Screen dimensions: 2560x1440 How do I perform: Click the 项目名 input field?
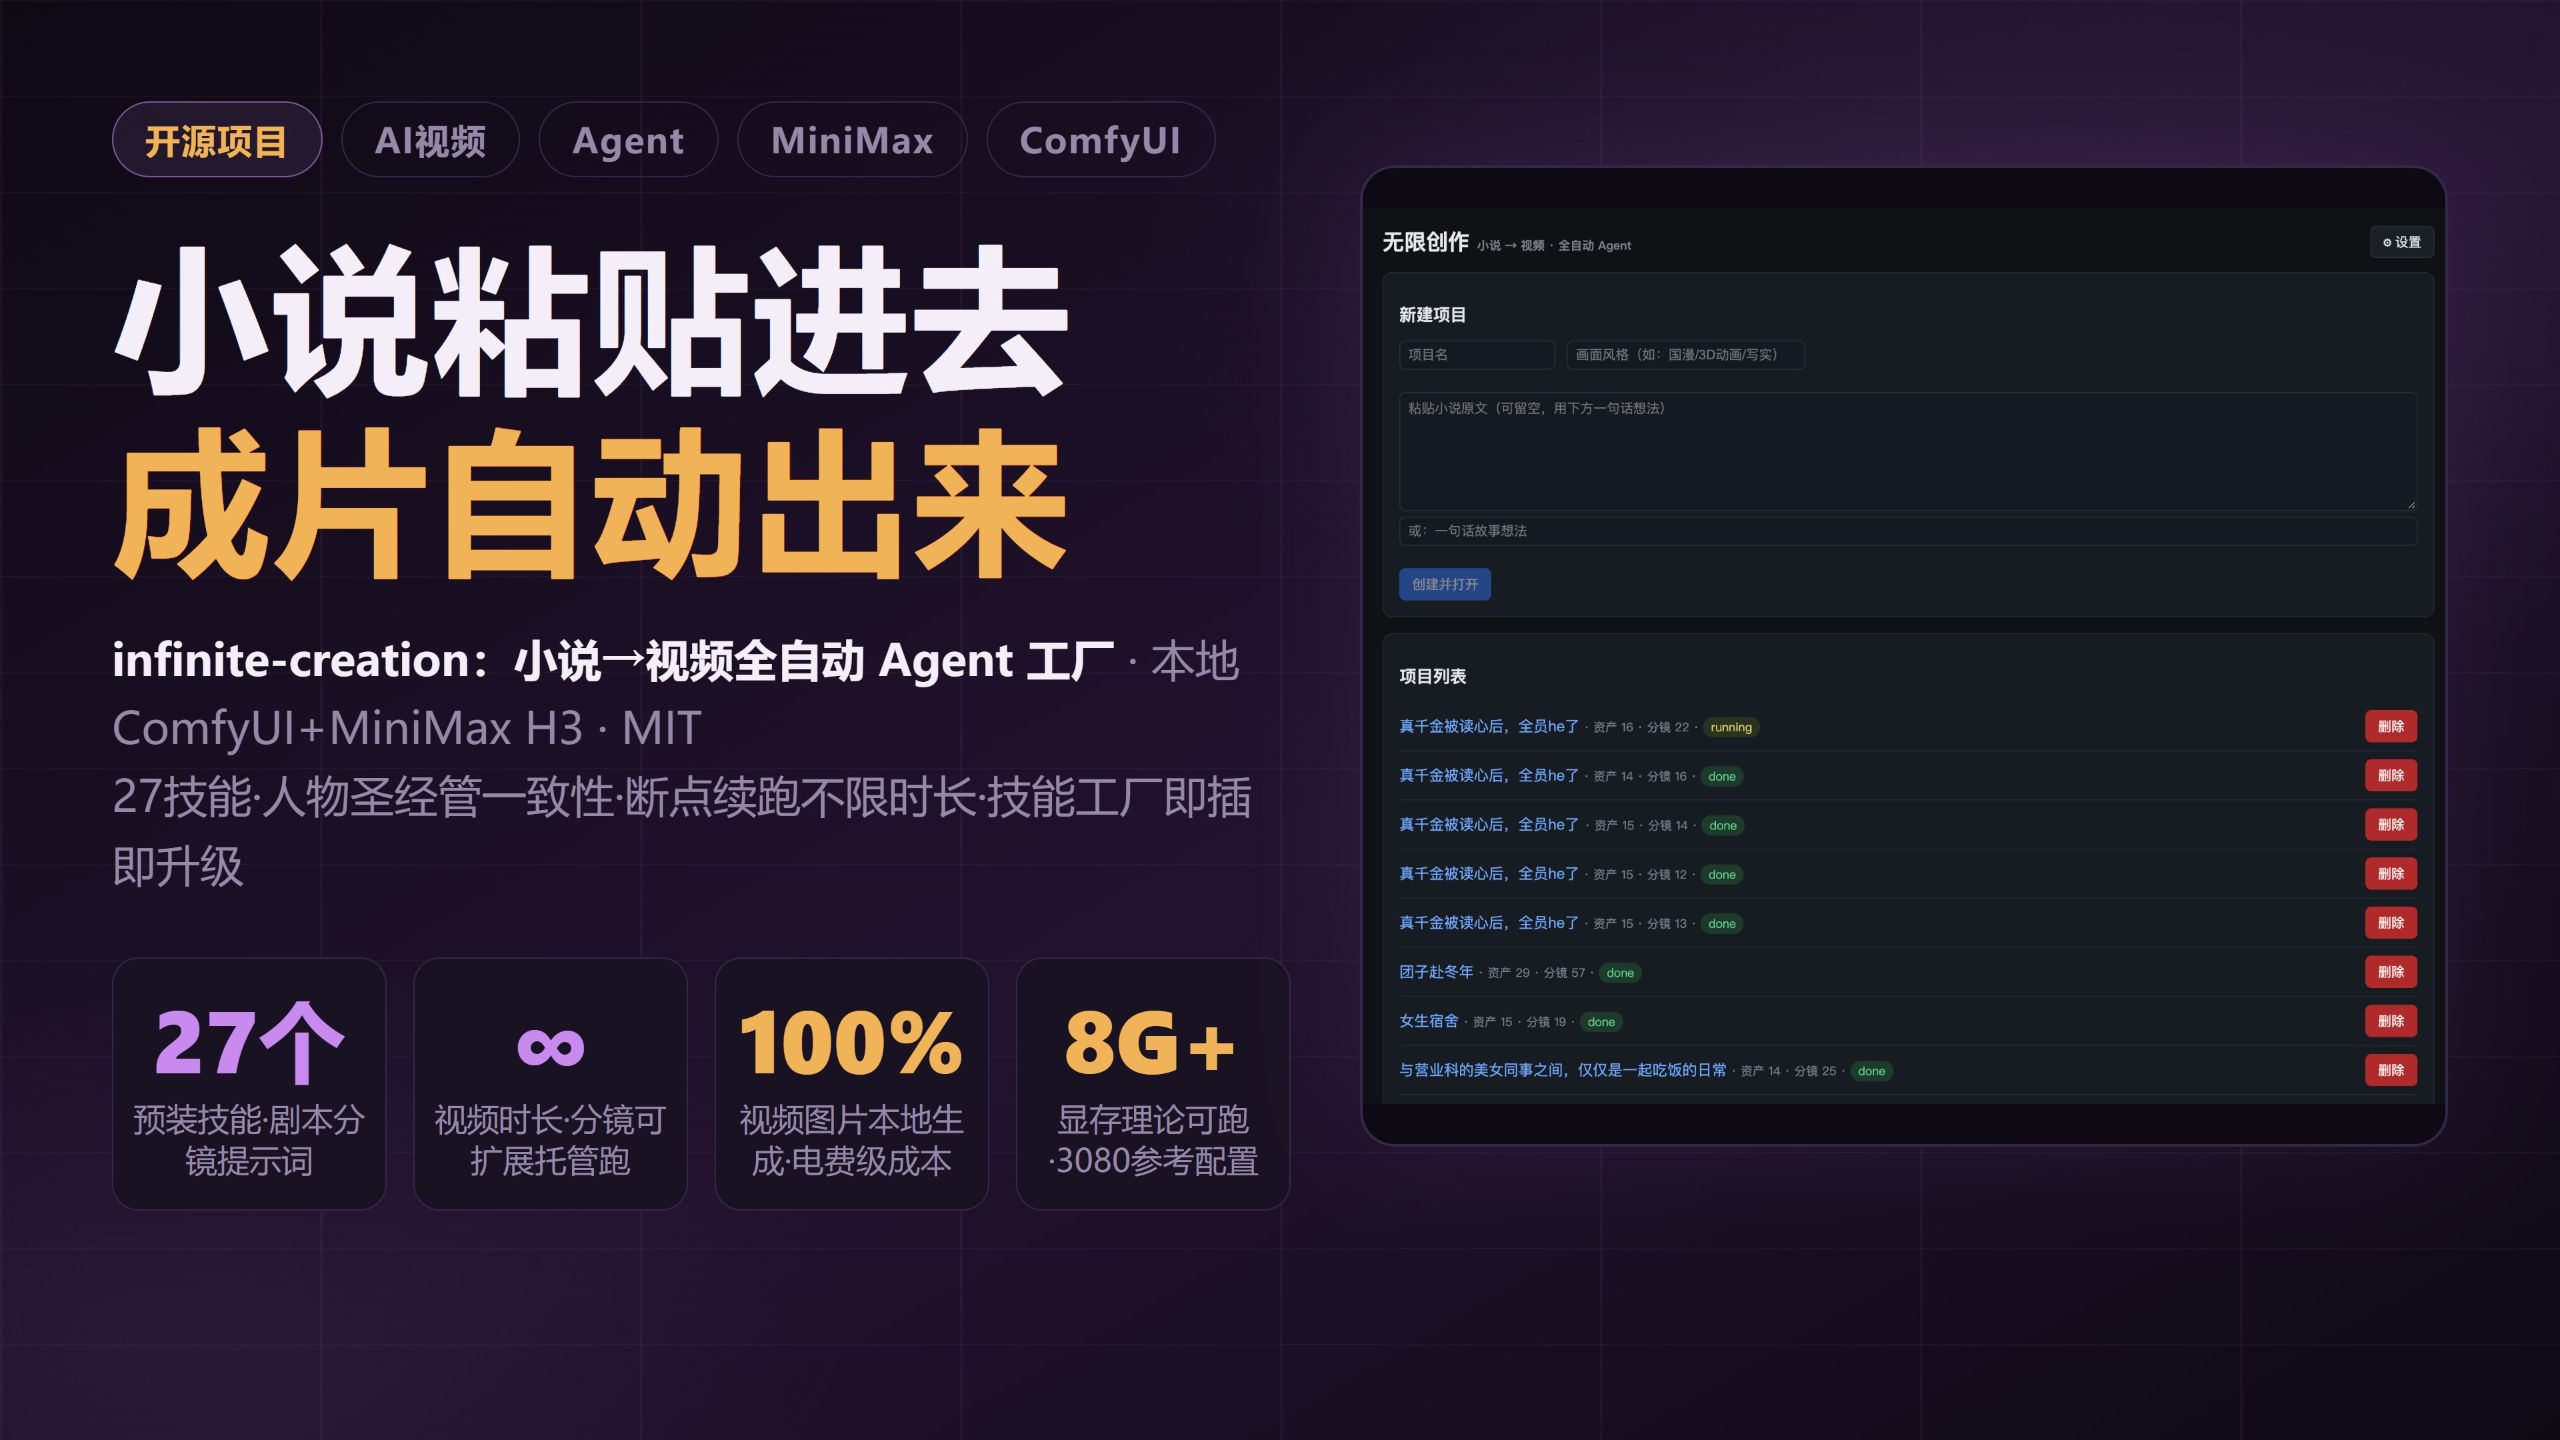click(1476, 355)
